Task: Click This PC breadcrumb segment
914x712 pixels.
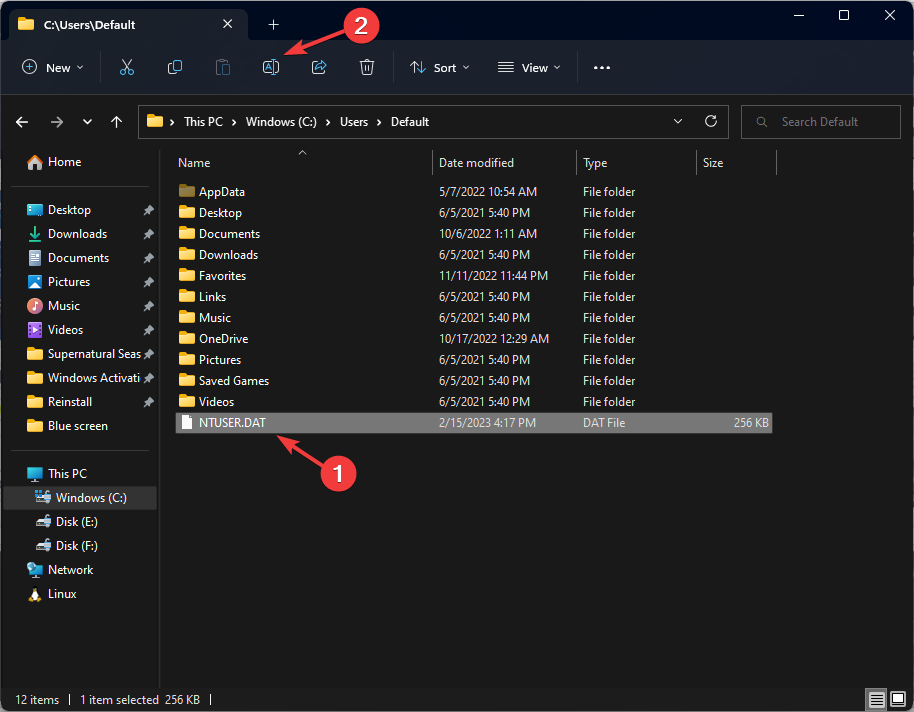Action: (203, 122)
